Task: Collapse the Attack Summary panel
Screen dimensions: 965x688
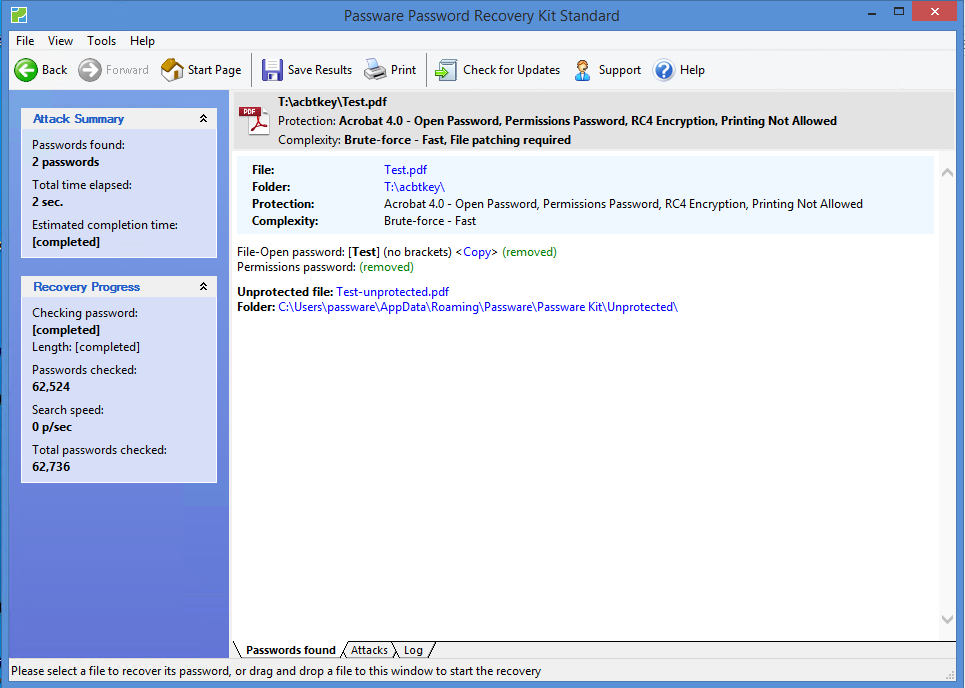Action: 203,119
